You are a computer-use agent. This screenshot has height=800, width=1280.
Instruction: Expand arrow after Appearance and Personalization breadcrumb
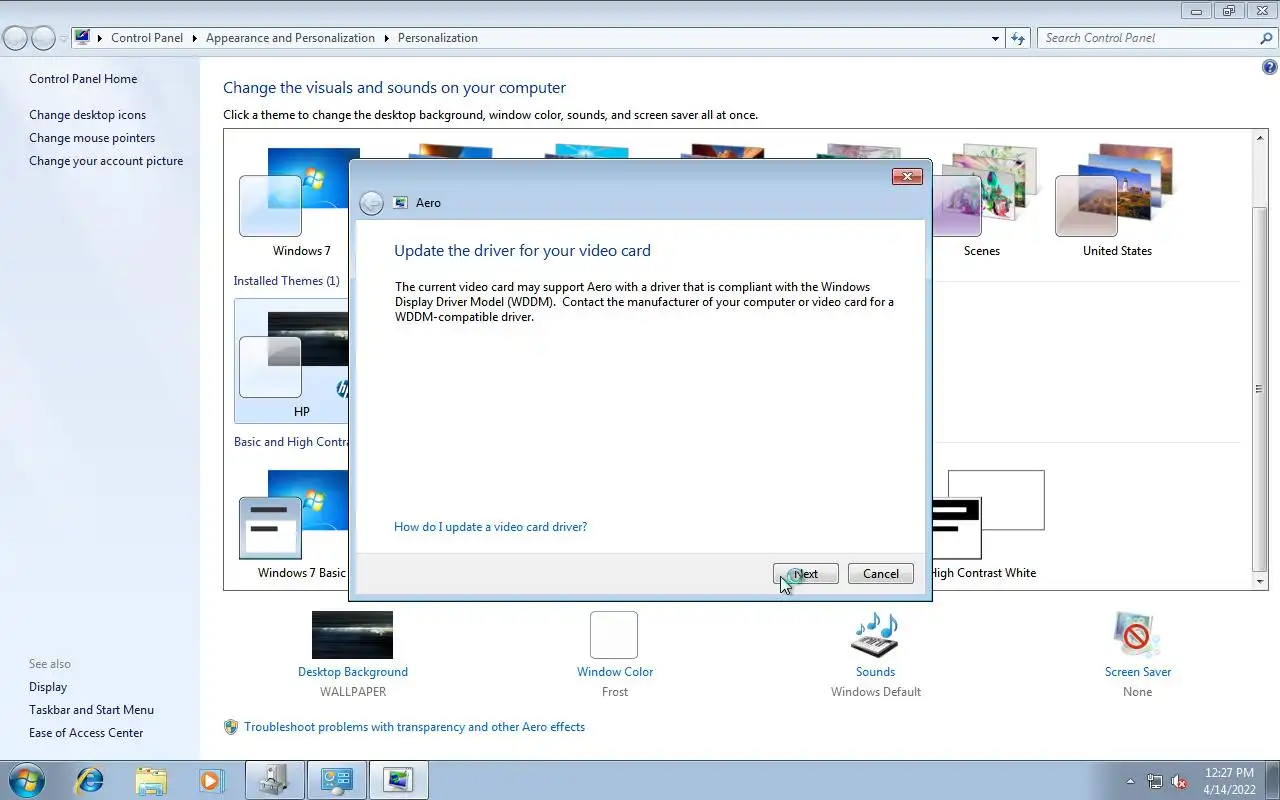pos(387,38)
